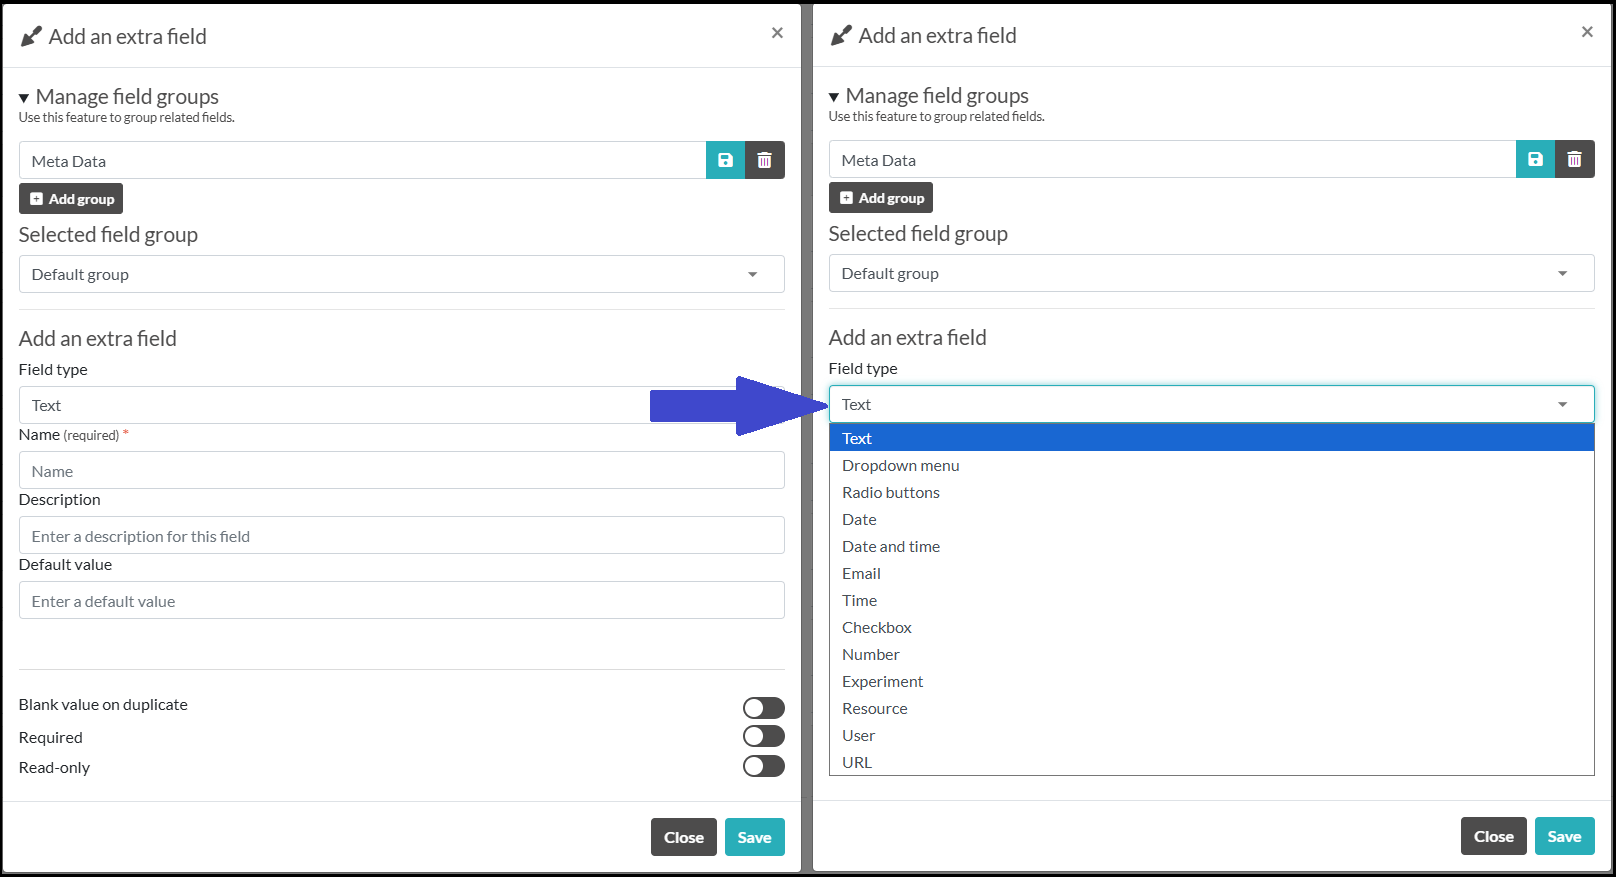Collapse Manage field groups section in left dialog
Screen dimensions: 1616x877
(24, 98)
